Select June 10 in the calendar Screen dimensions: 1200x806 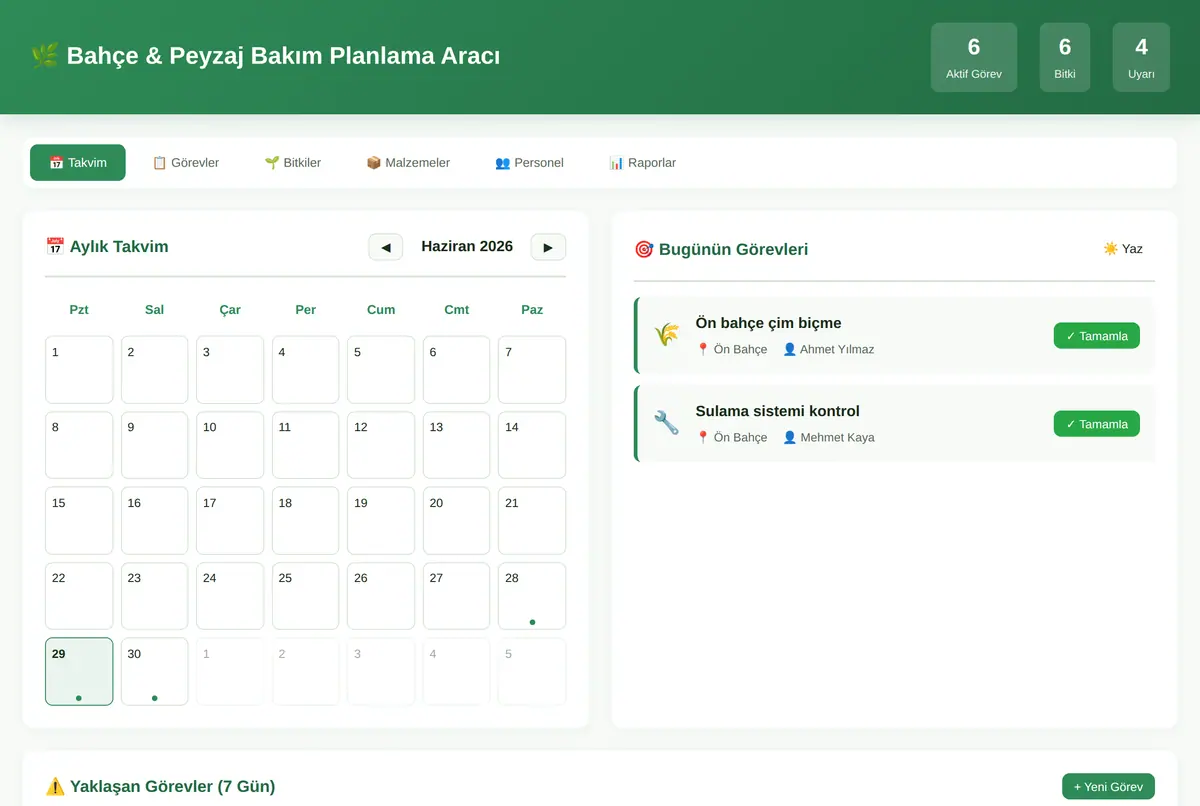click(230, 445)
